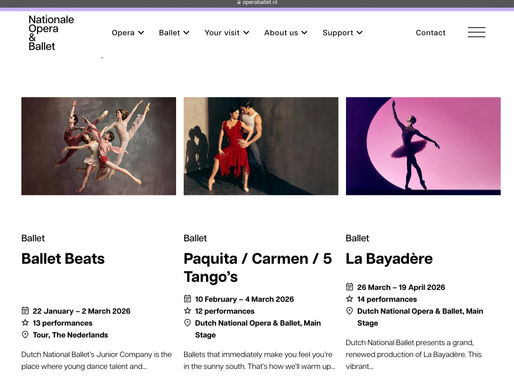Go to the Contact page

[430, 33]
